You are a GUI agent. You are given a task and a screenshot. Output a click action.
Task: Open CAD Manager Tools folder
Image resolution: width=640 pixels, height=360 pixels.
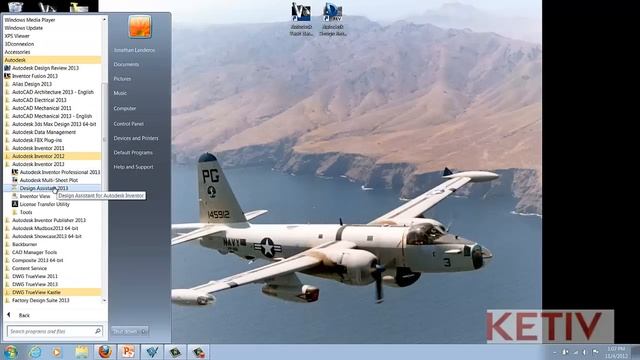coord(34,252)
